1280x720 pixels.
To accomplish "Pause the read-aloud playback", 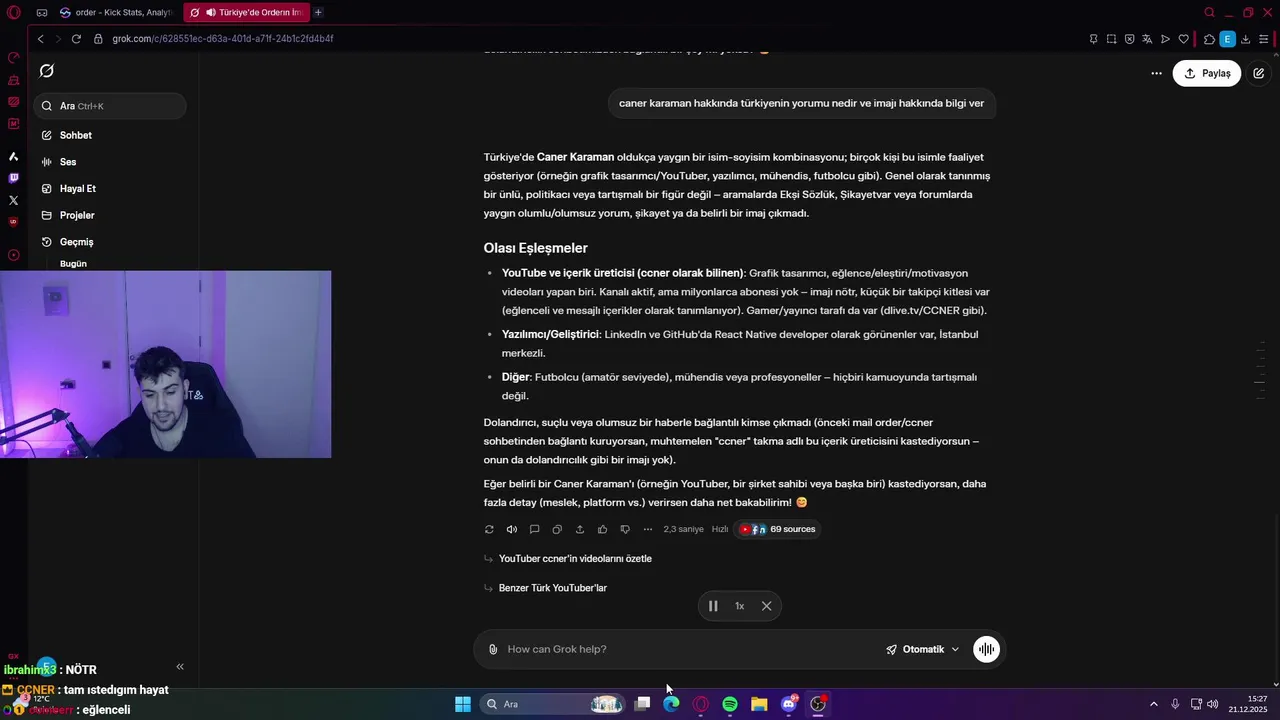I will coord(713,606).
